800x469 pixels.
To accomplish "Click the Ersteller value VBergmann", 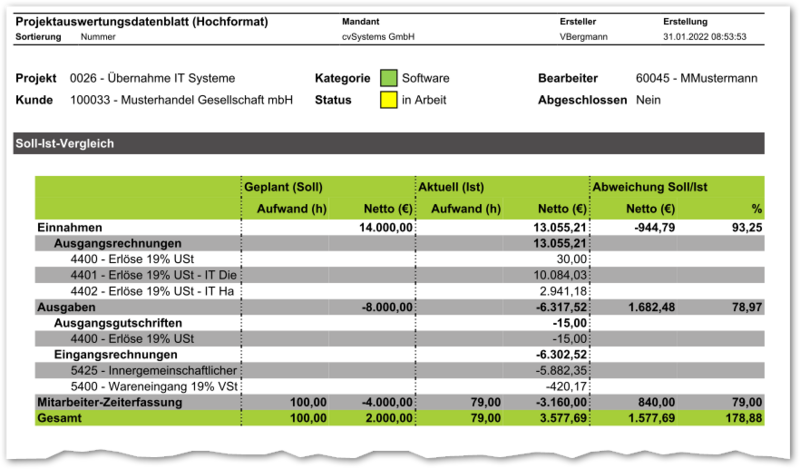I will (584, 37).
